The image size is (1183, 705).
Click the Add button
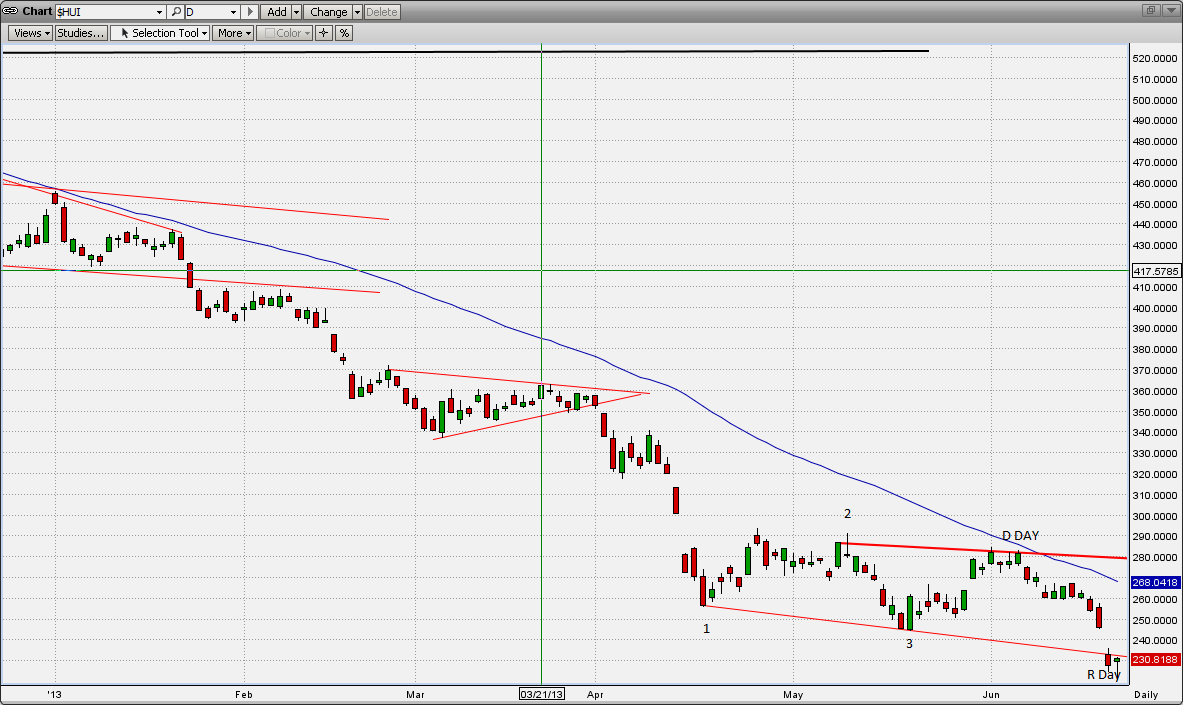(x=276, y=12)
